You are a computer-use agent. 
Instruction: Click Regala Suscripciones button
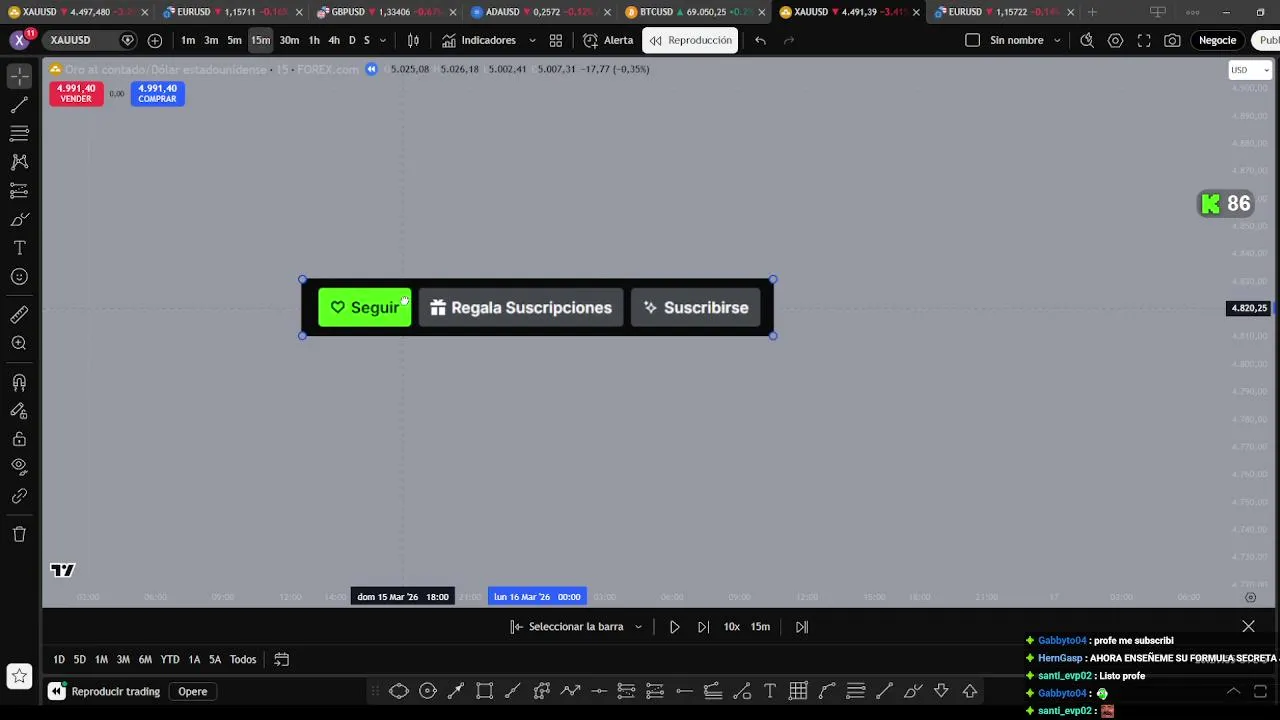point(521,308)
